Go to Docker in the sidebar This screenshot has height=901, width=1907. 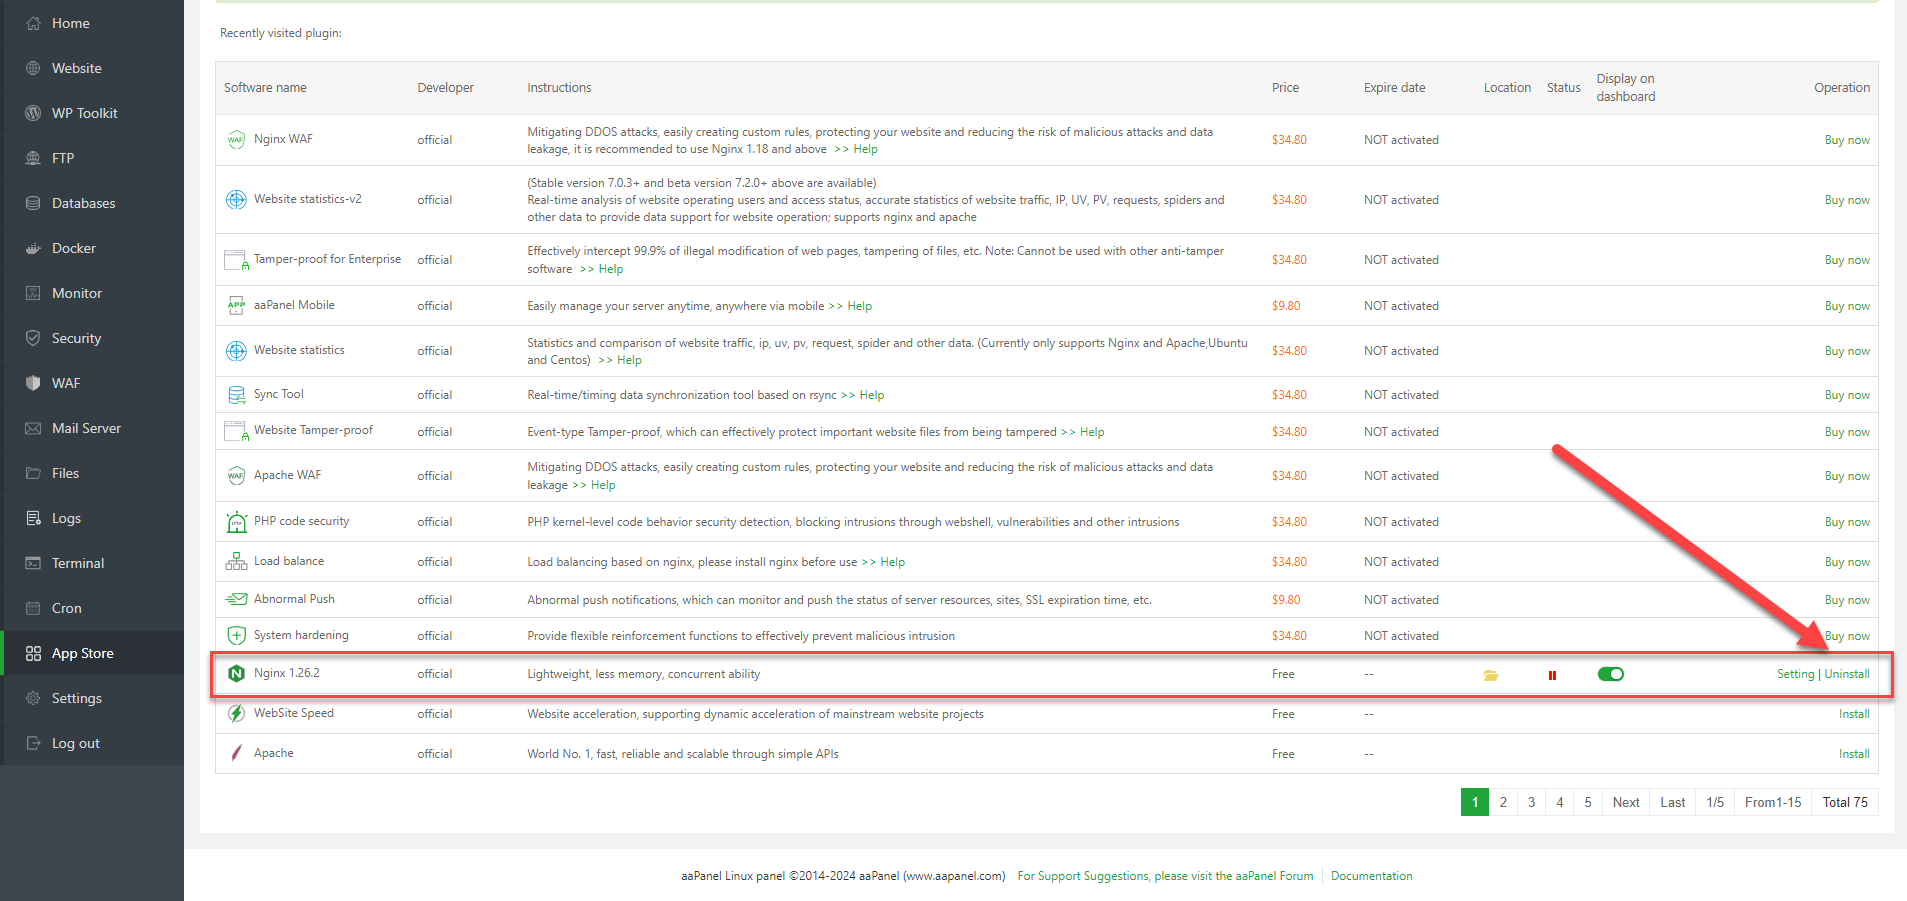click(74, 248)
